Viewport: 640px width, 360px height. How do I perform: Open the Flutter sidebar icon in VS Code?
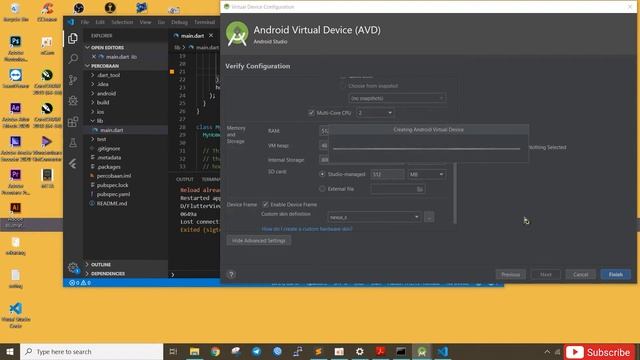tap(73, 164)
